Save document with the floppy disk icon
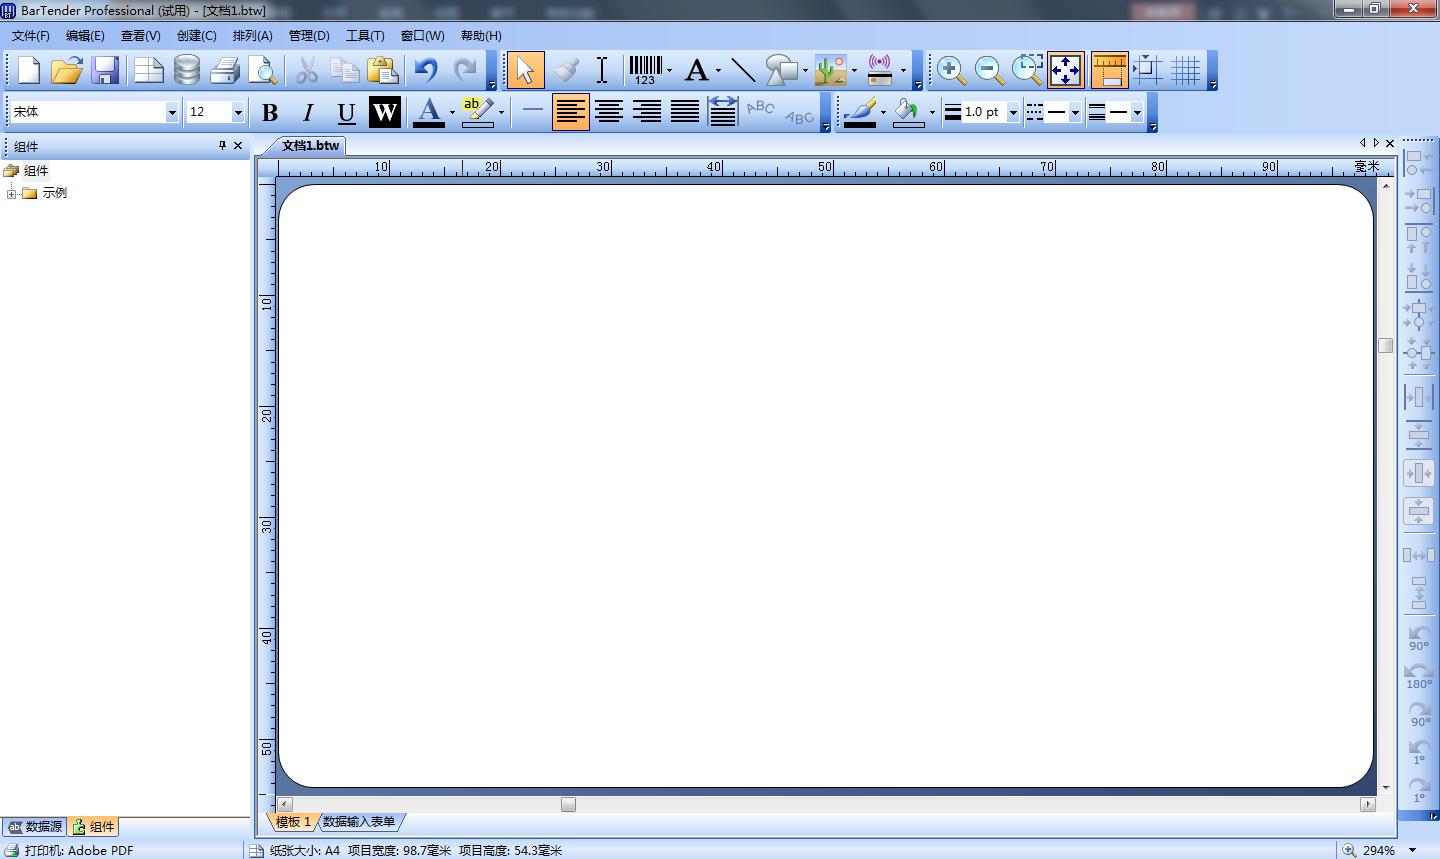 (105, 70)
